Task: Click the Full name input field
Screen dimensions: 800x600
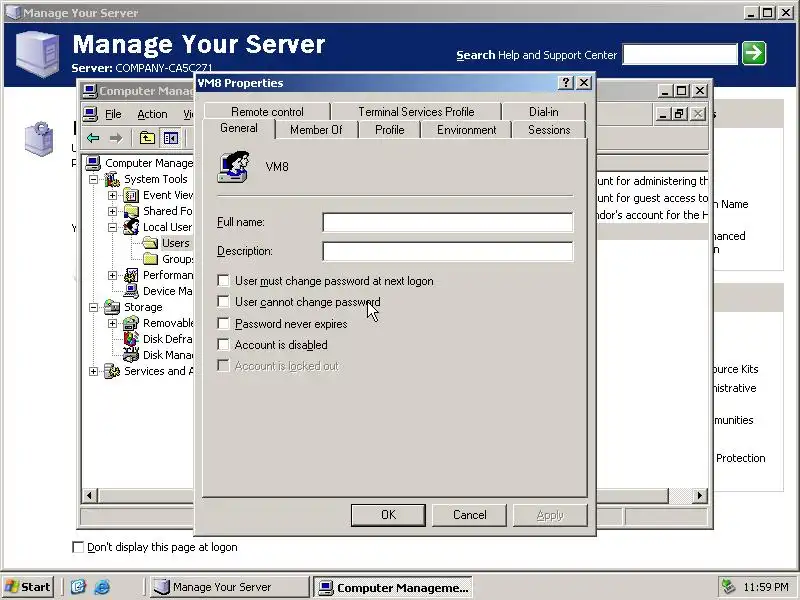Action: [448, 222]
